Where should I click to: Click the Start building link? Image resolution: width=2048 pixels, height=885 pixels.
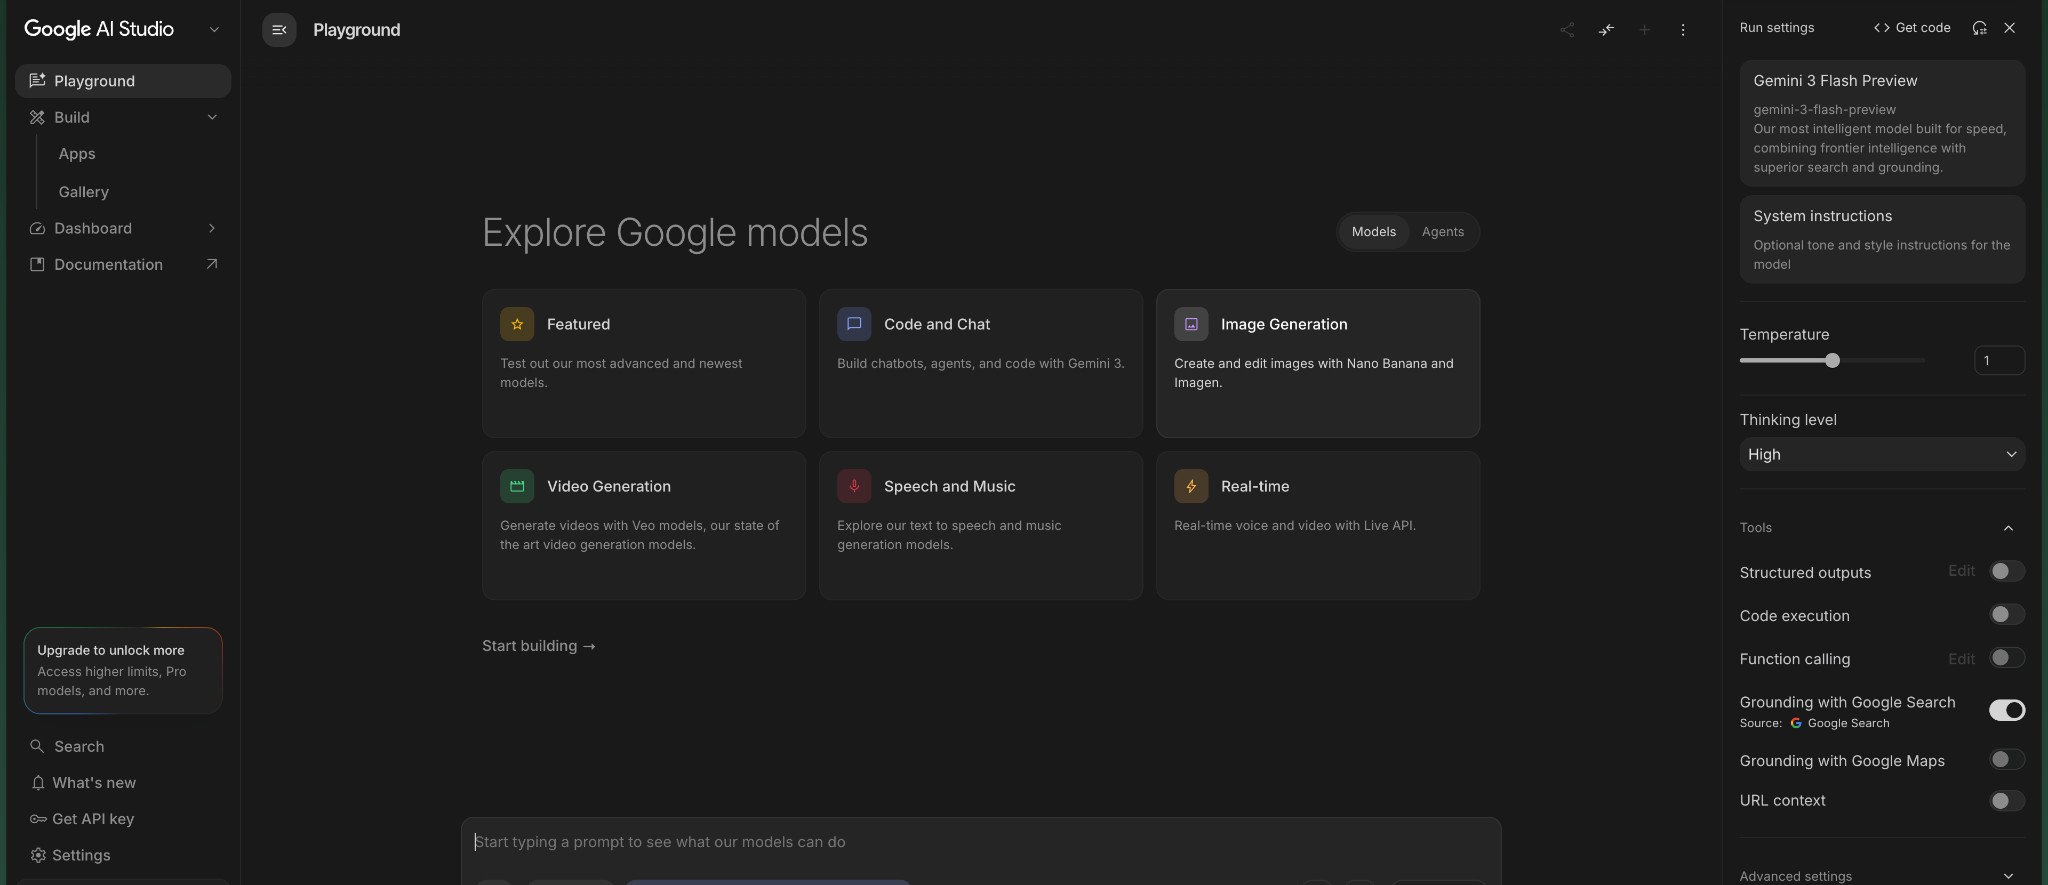click(x=539, y=646)
